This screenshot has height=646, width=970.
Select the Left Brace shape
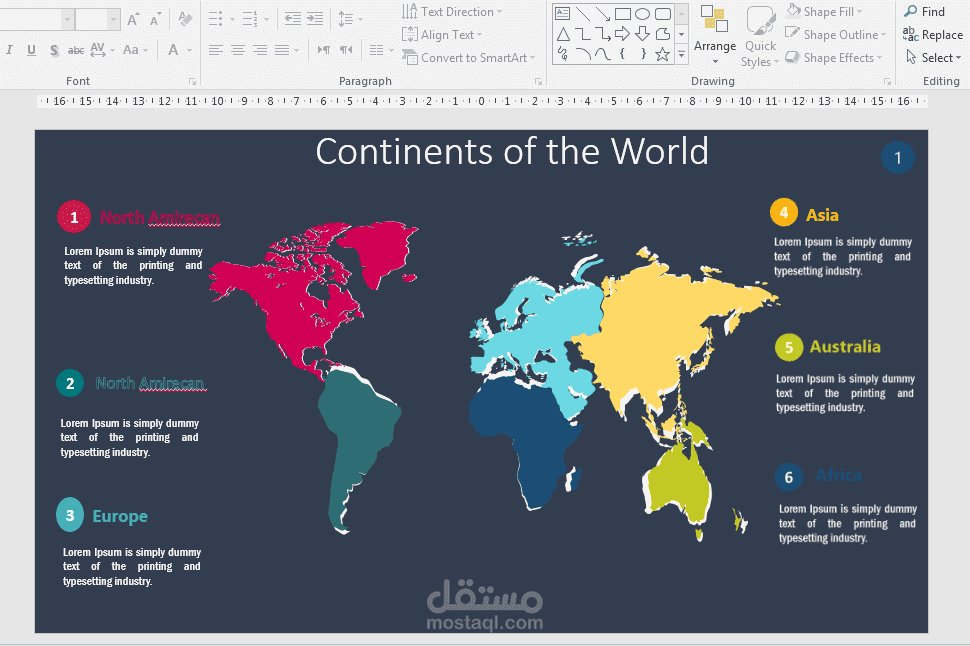pos(623,54)
